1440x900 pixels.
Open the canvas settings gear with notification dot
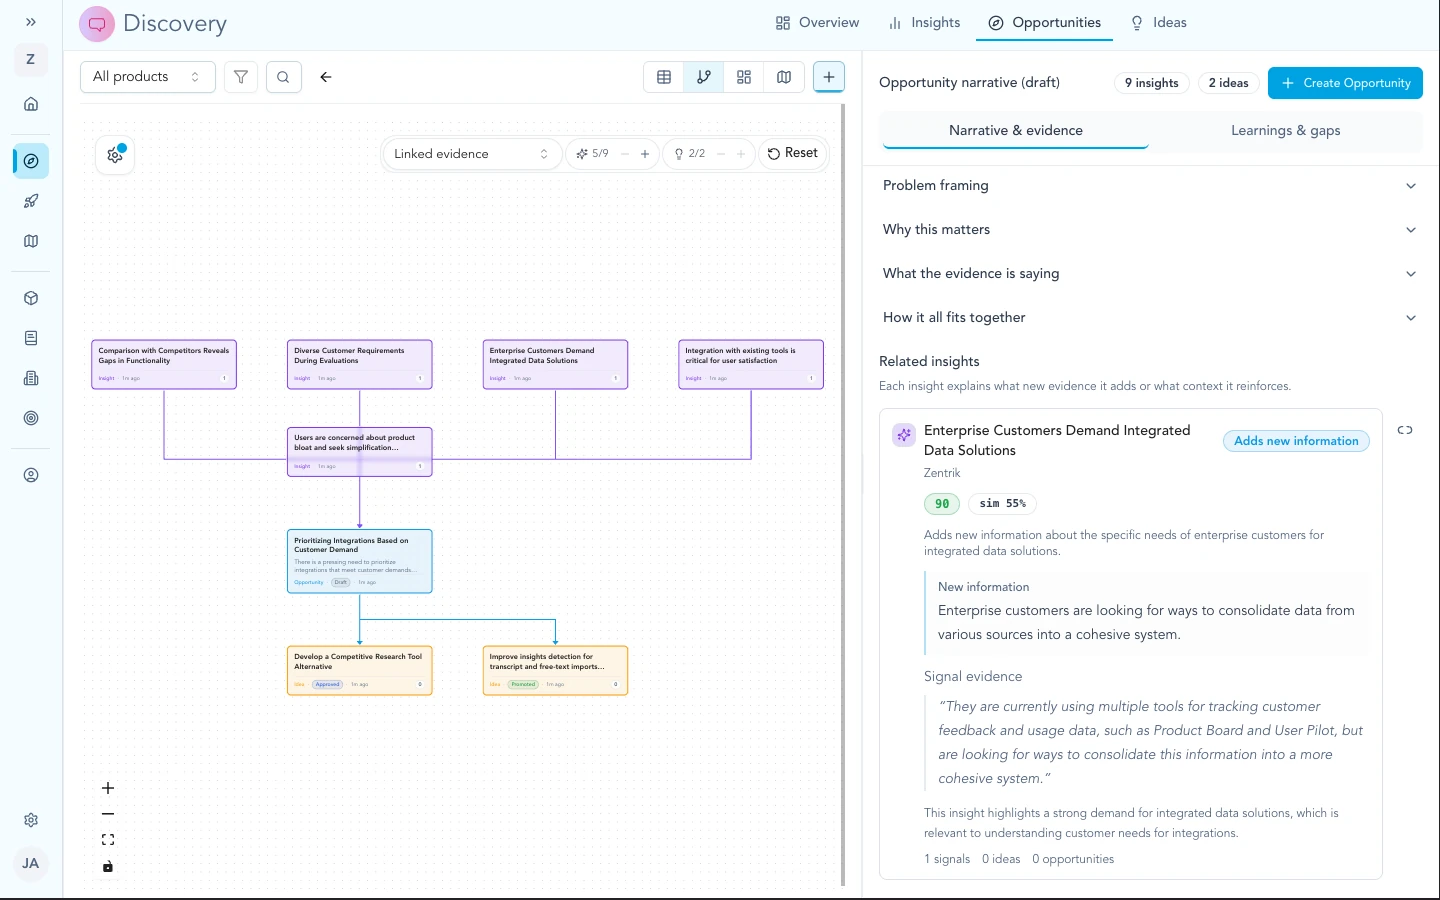tap(113, 155)
